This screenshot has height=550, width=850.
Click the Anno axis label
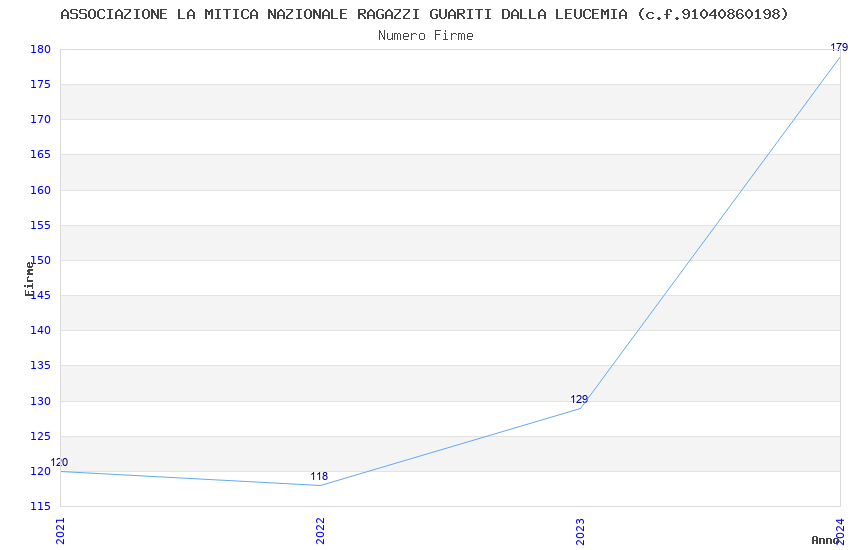click(825, 540)
